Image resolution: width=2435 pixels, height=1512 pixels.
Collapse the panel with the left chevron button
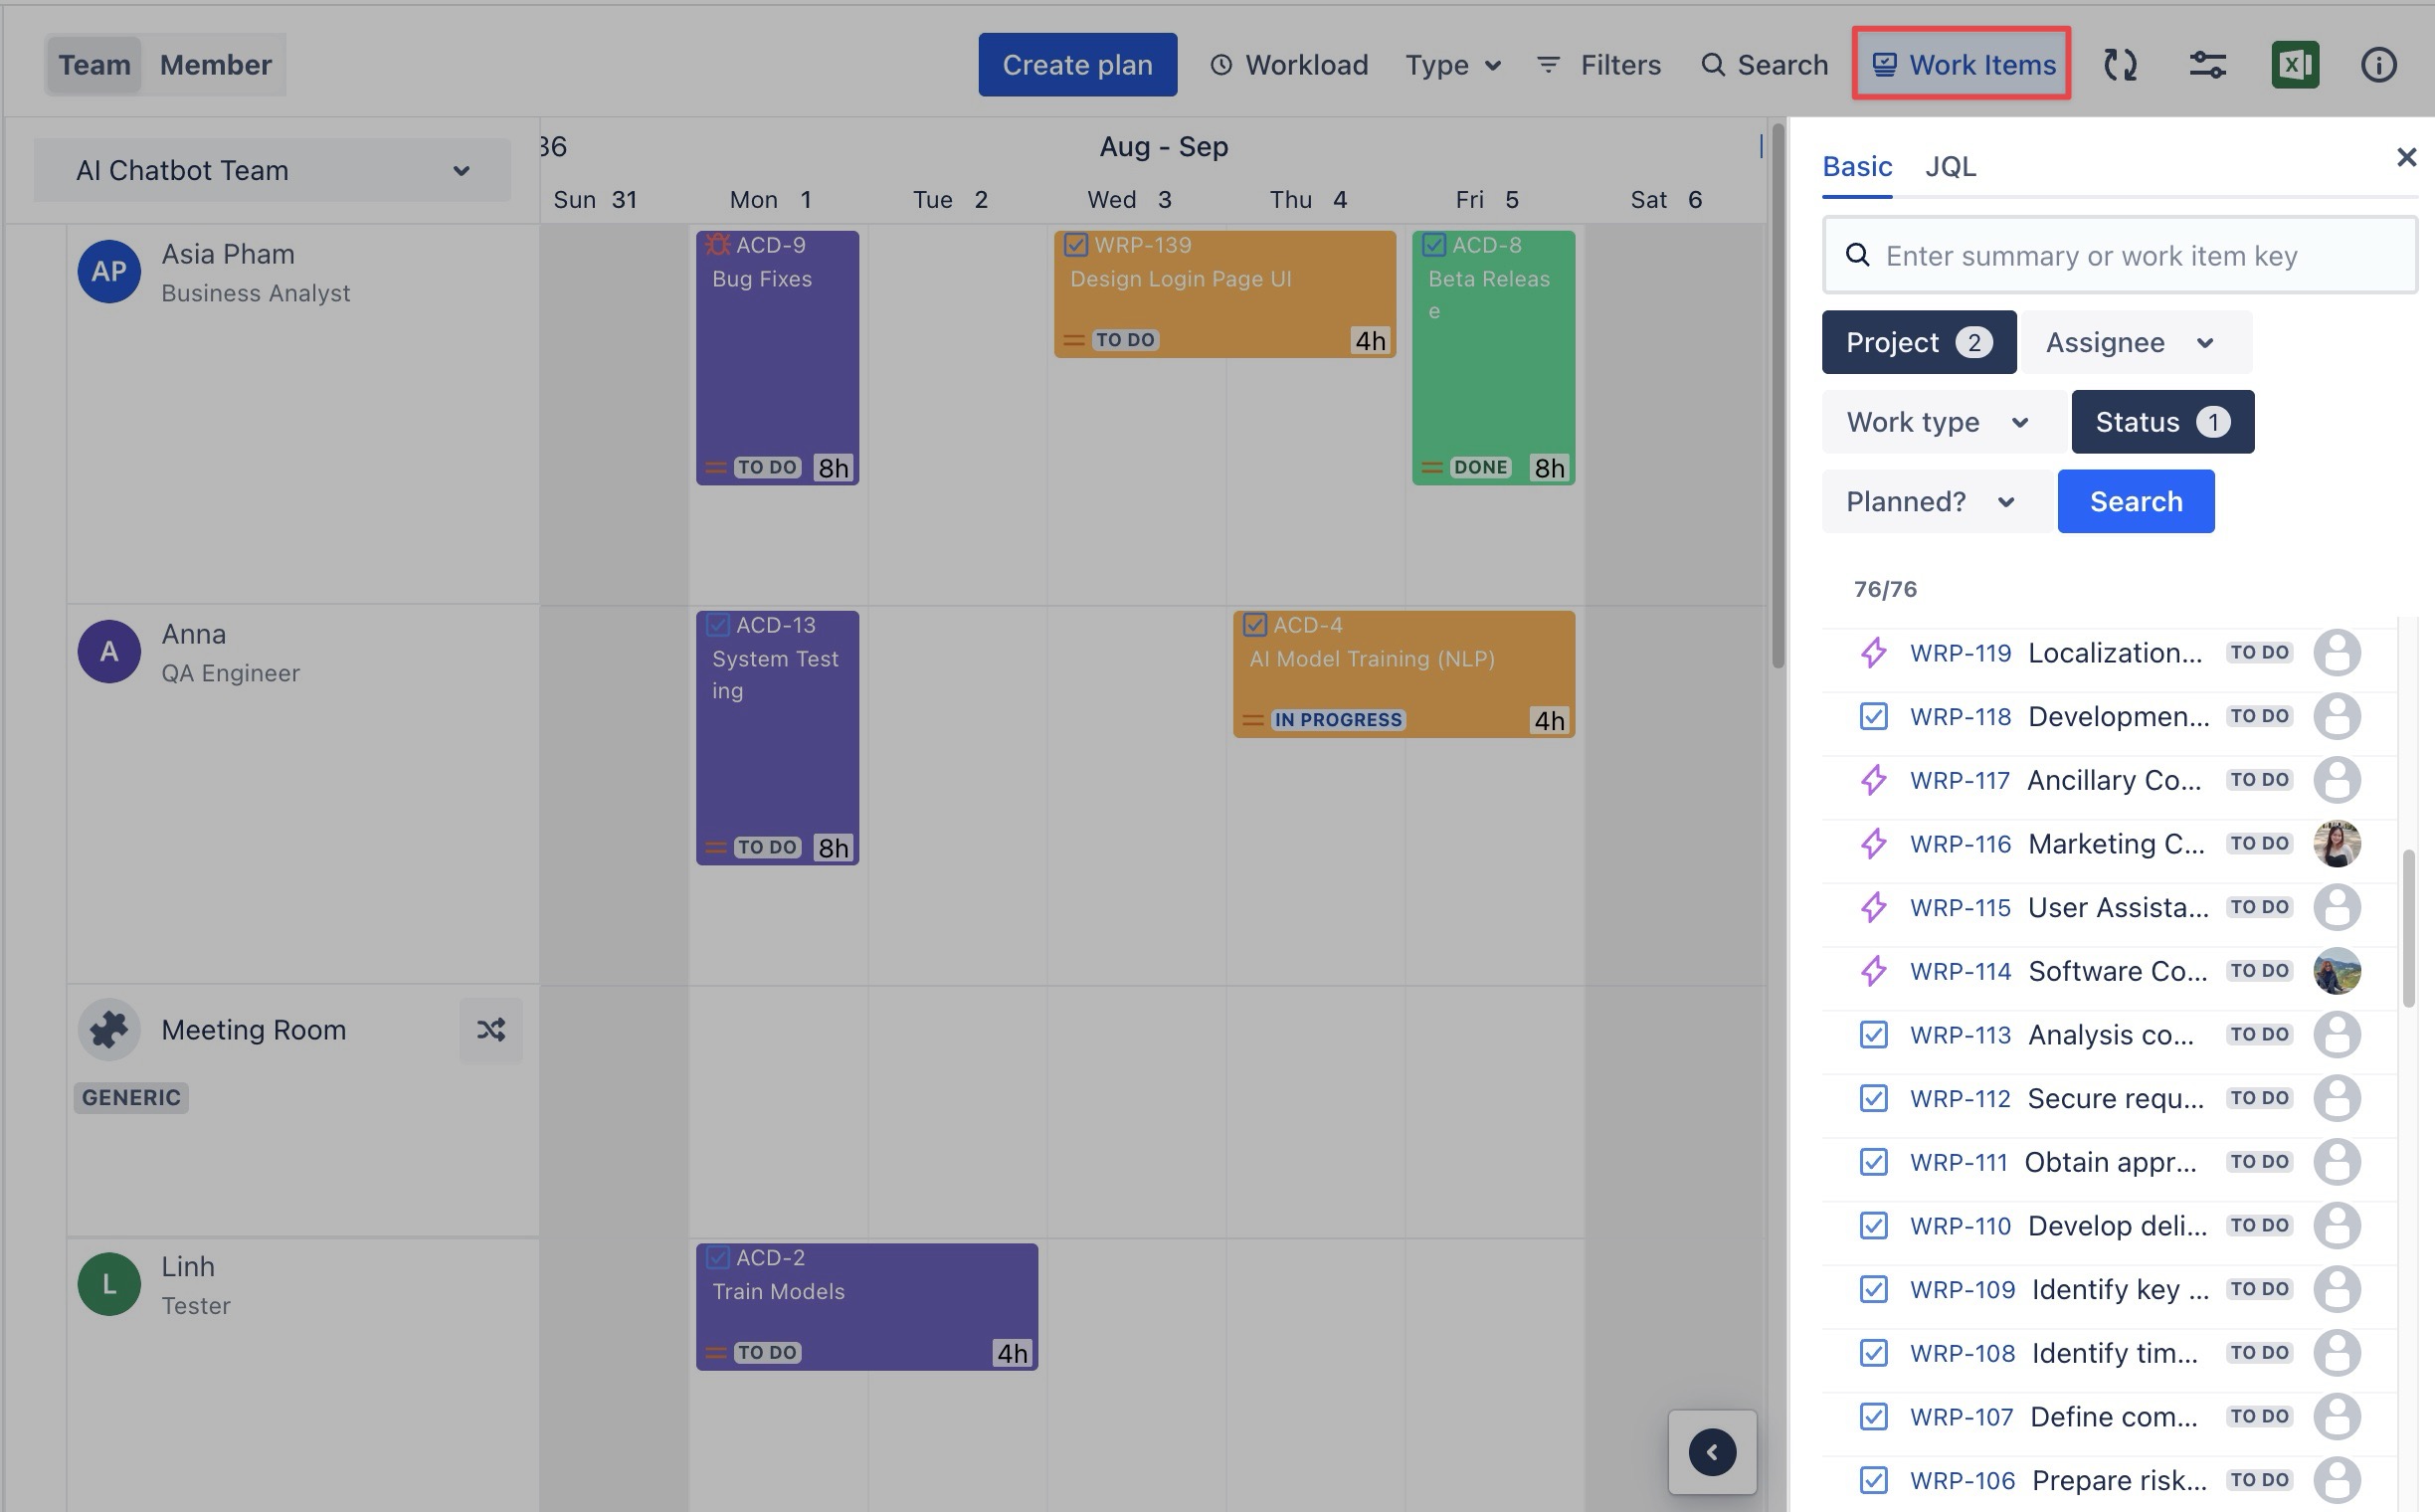tap(1712, 1452)
